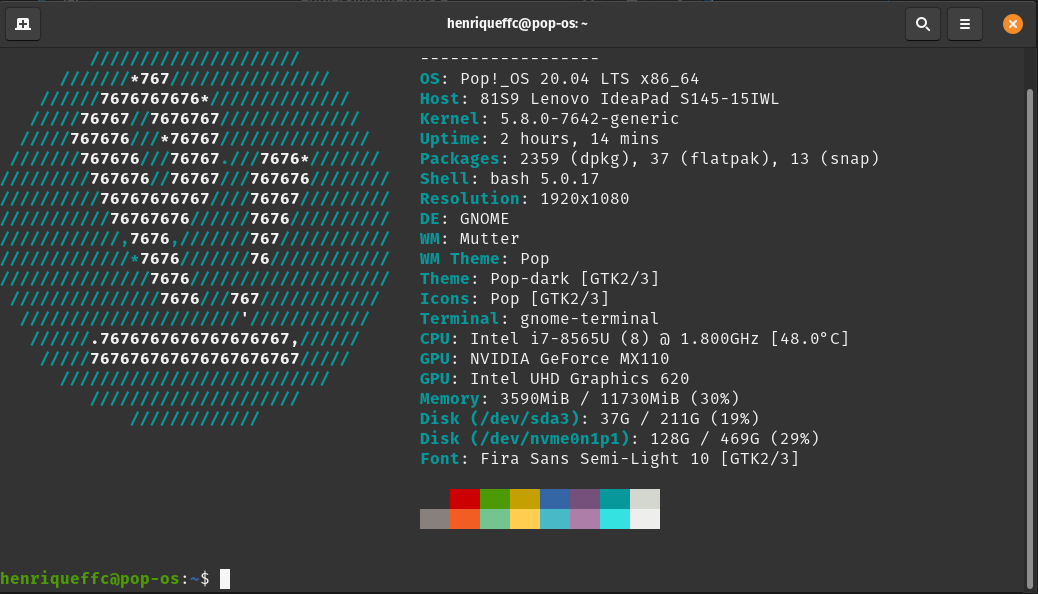Click the vertical scrollbar of the terminal
The image size is (1038, 594).
click(x=1030, y=330)
